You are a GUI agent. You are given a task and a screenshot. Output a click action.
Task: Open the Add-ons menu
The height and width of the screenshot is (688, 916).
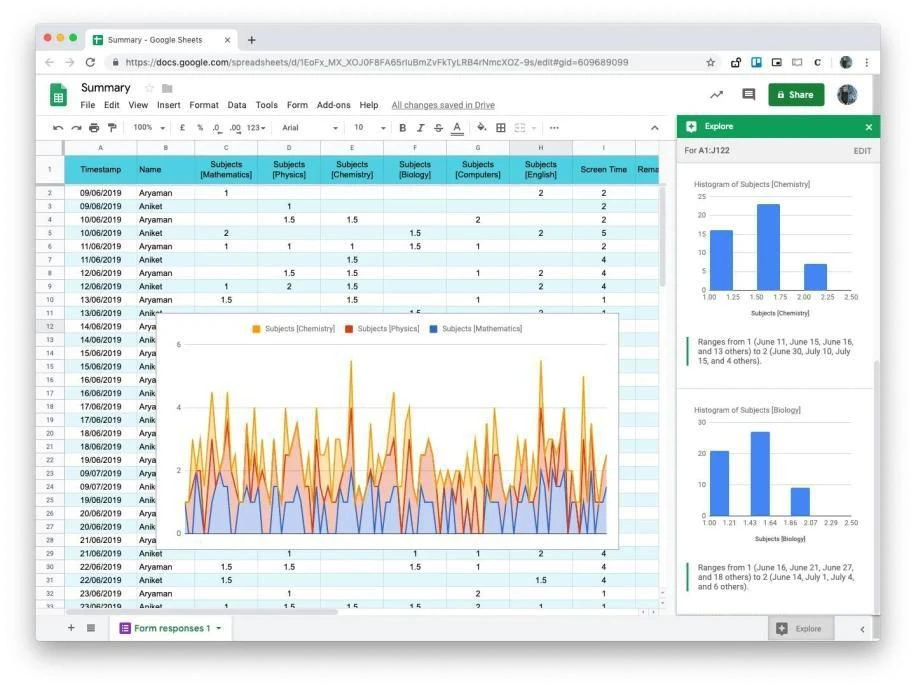pos(334,105)
